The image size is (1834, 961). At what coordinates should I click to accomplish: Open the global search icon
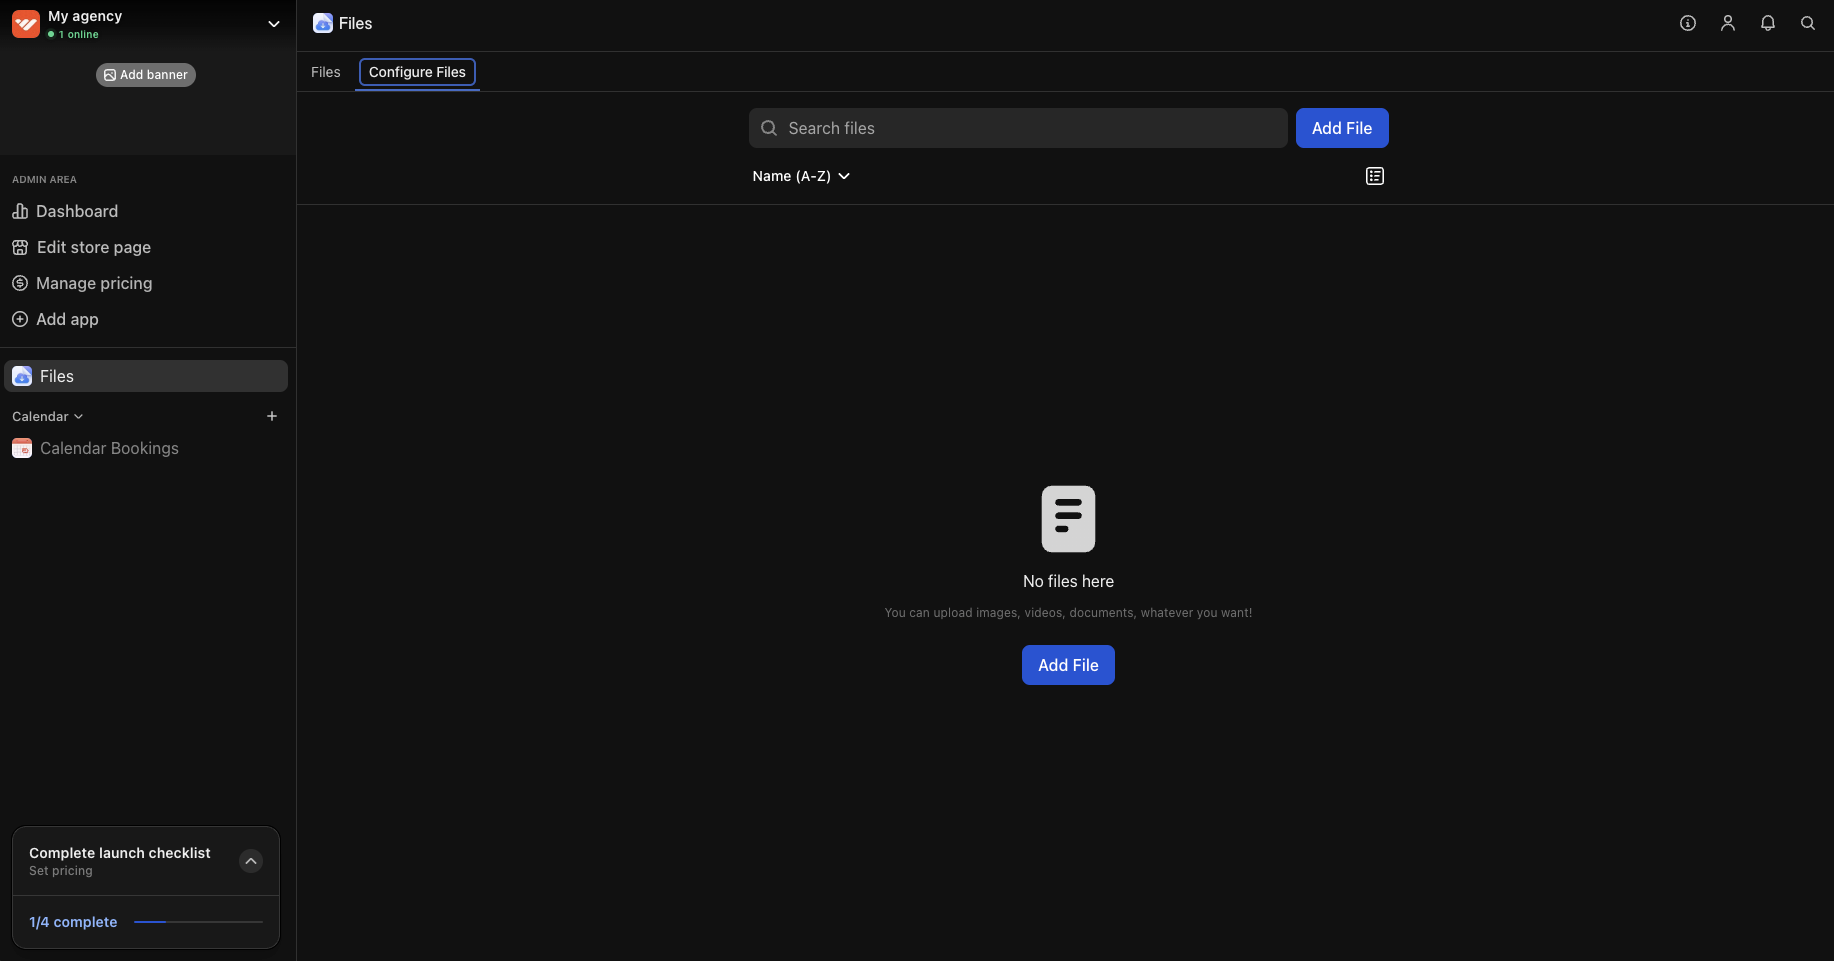pos(1808,22)
